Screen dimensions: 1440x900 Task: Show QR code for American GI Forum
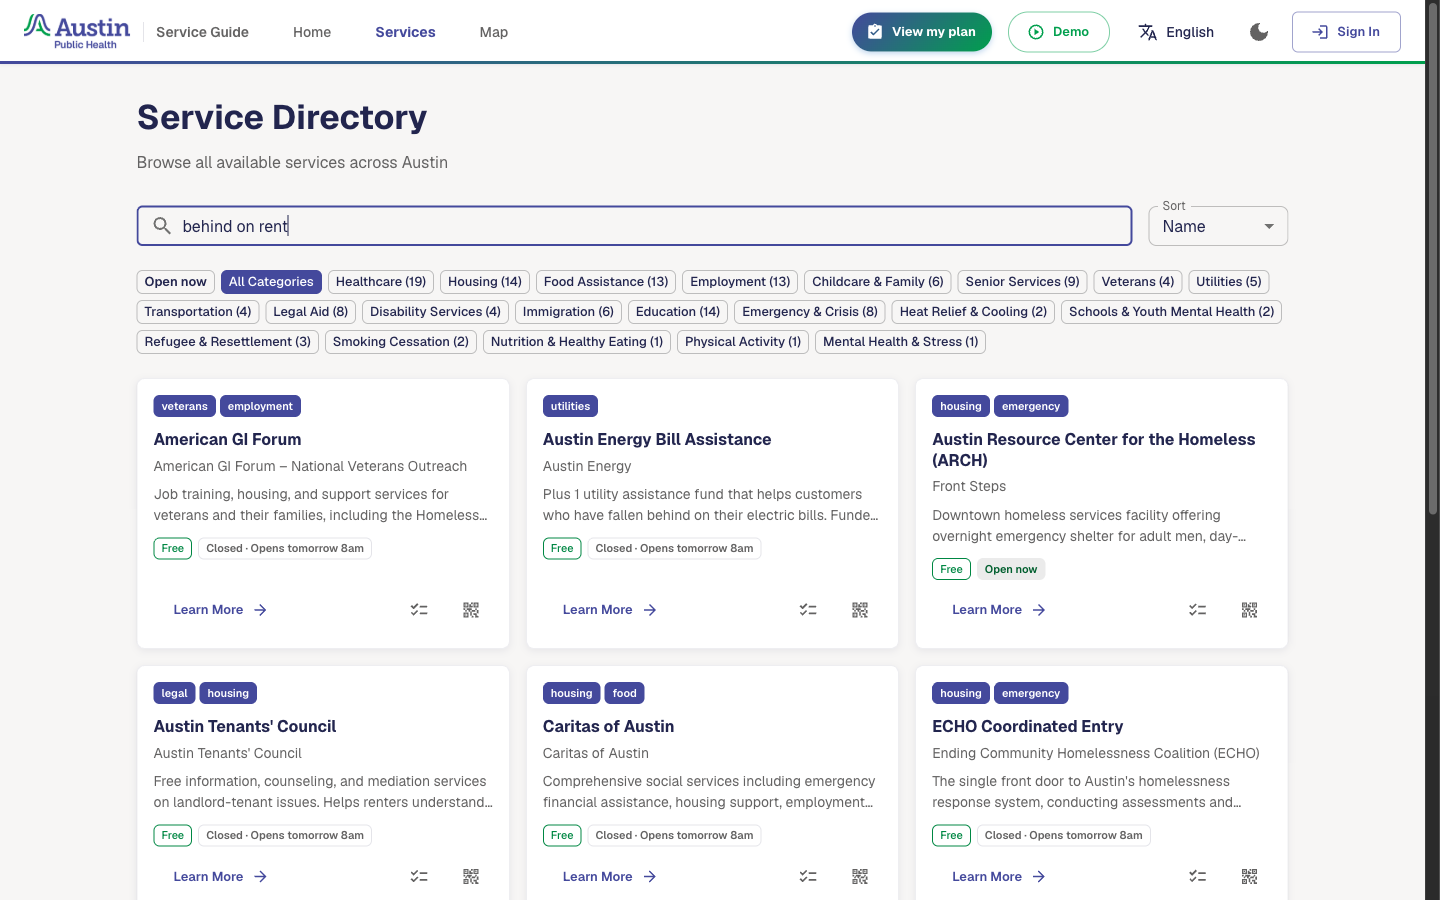point(471,610)
